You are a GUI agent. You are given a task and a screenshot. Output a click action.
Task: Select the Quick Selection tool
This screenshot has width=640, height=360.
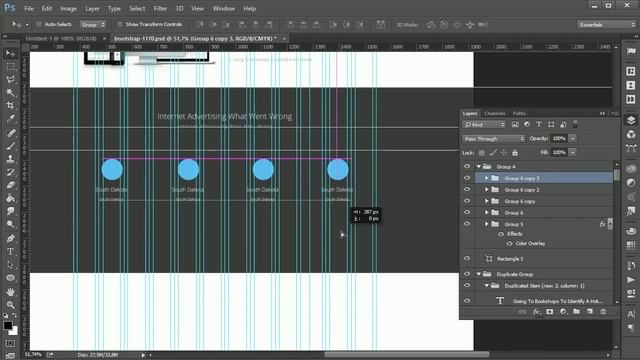[10, 93]
